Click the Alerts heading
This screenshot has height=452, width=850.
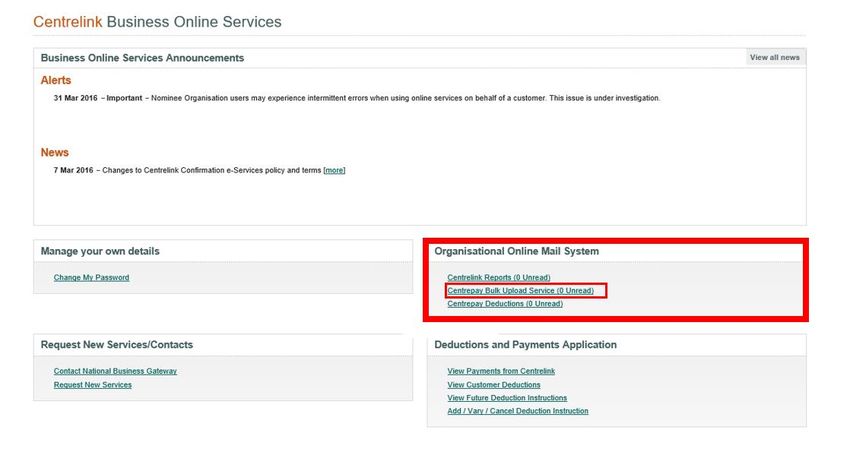pos(56,80)
